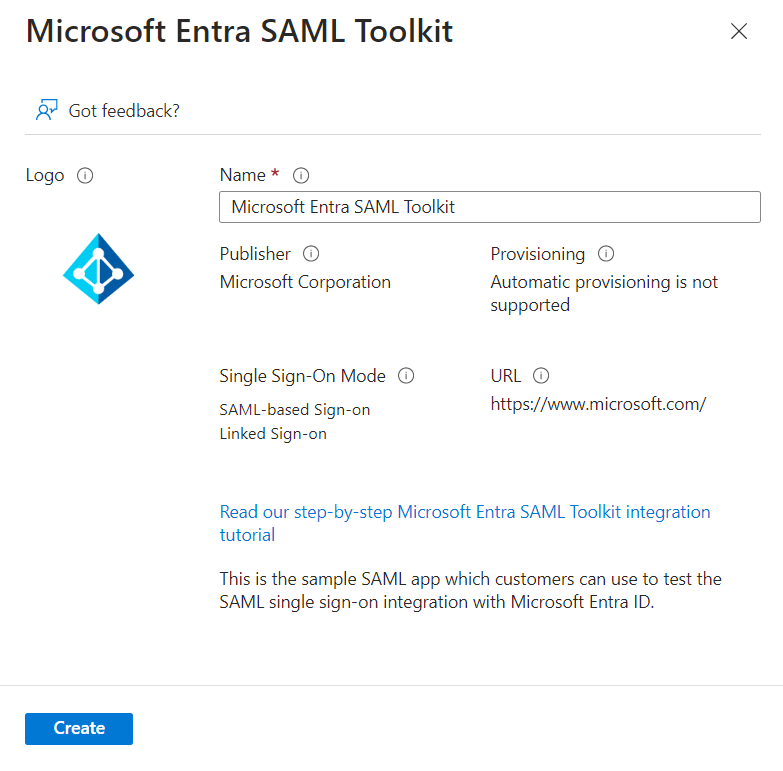The image size is (783, 771).
Task: Click the sample SAML app description paragraph
Action: [470, 591]
